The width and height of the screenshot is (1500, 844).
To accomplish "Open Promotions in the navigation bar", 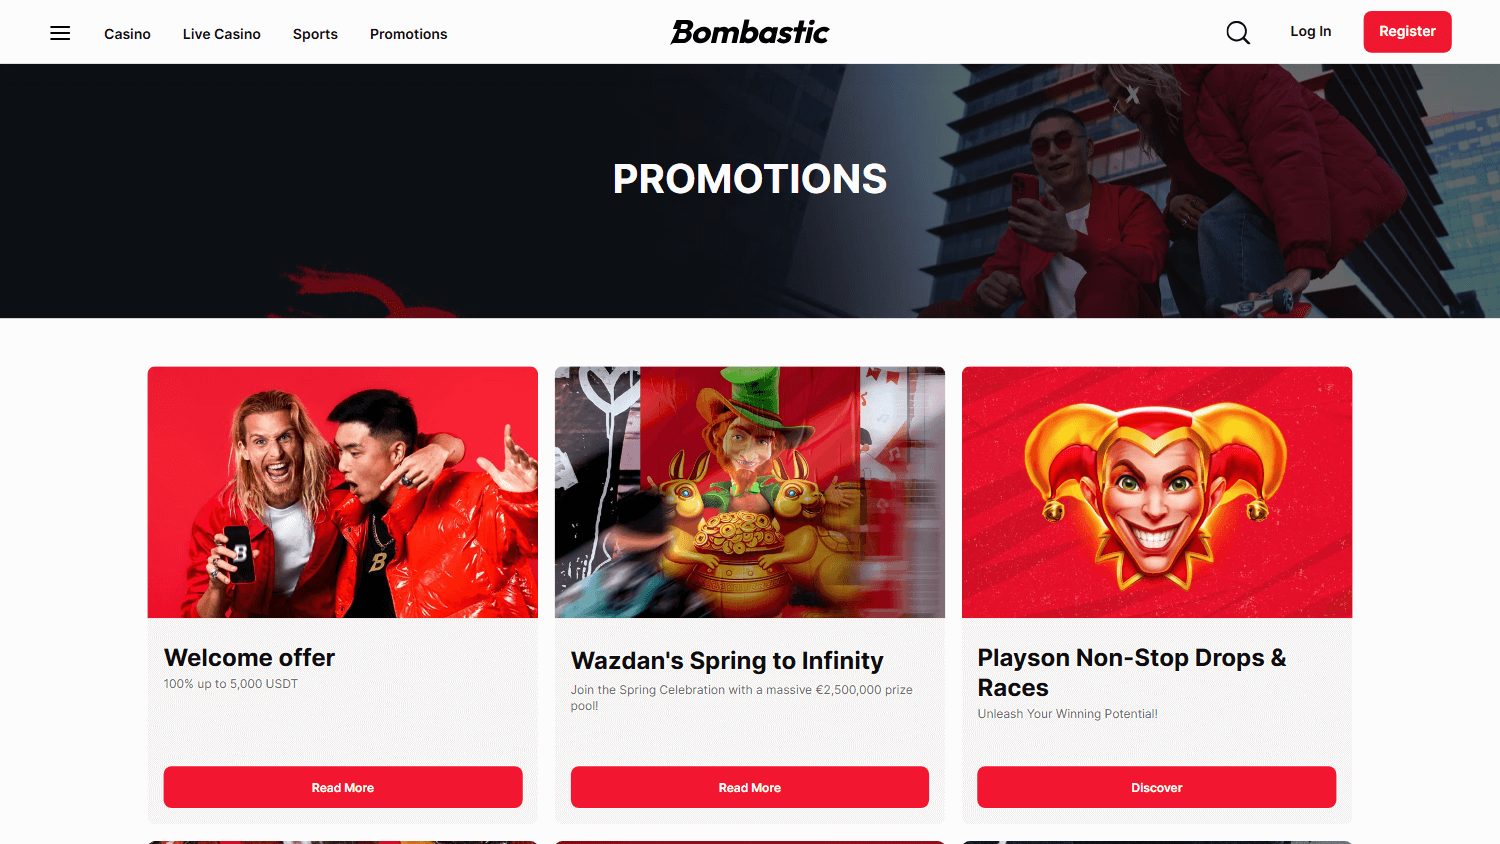I will [x=408, y=34].
